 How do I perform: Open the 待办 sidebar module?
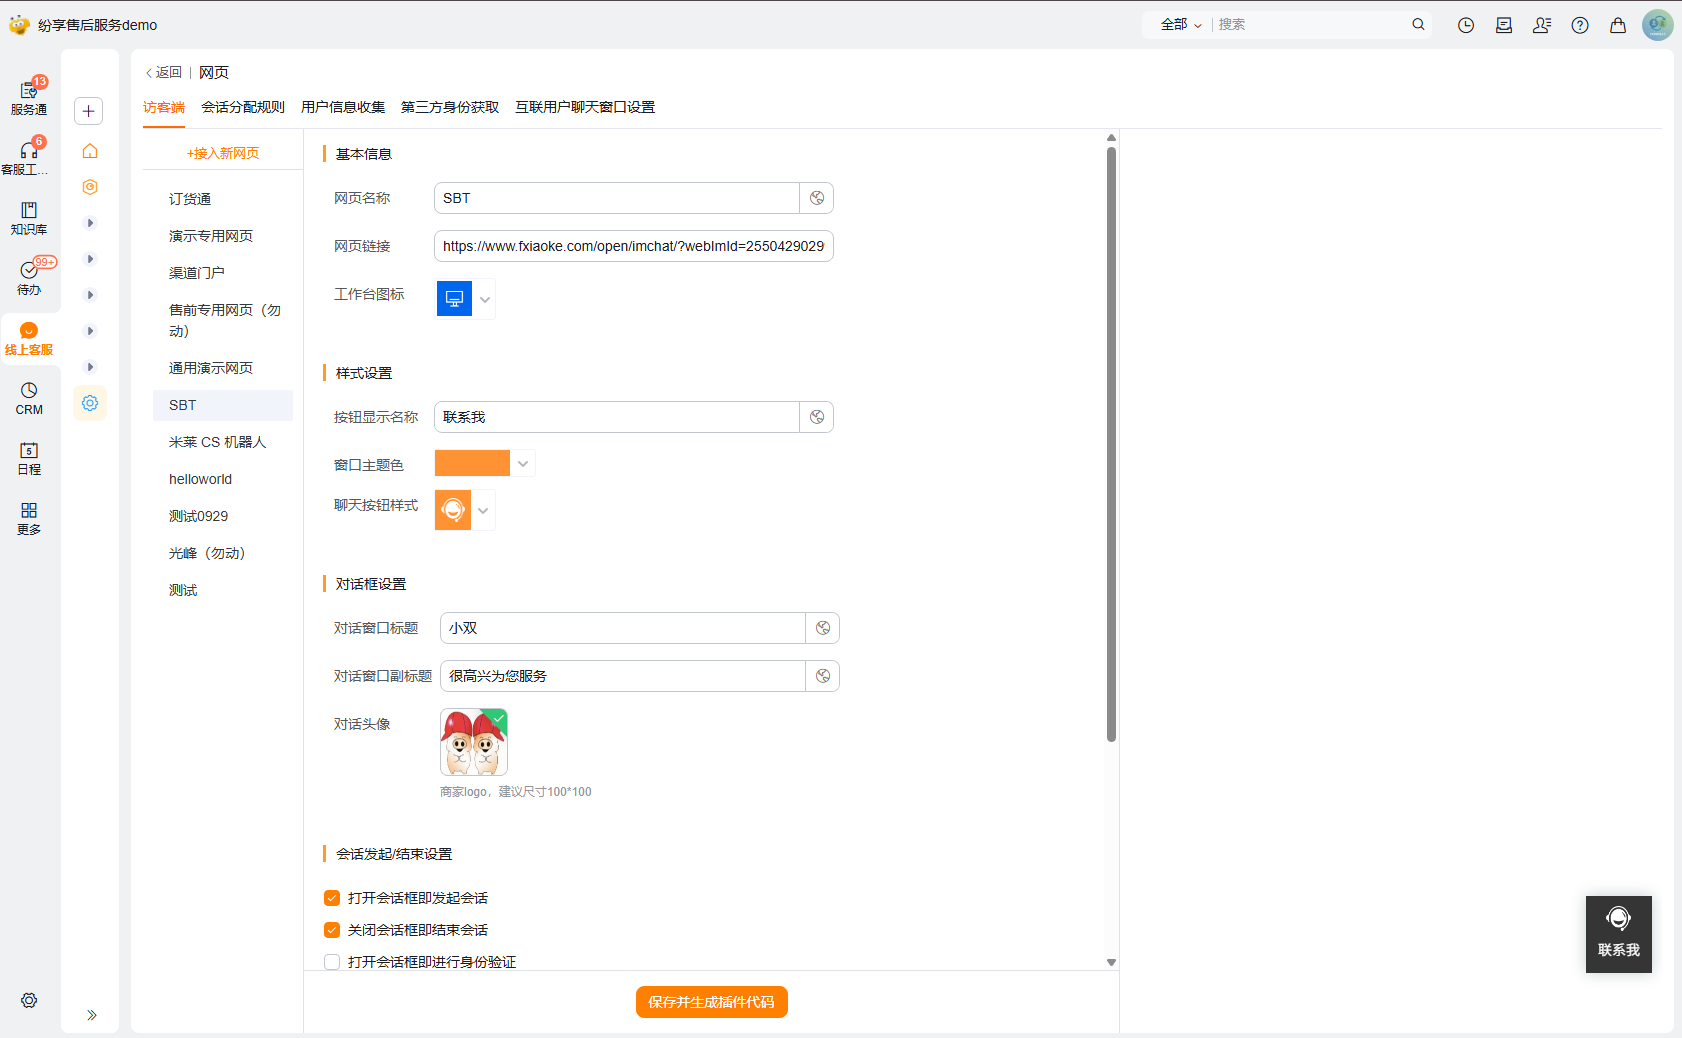[x=29, y=278]
